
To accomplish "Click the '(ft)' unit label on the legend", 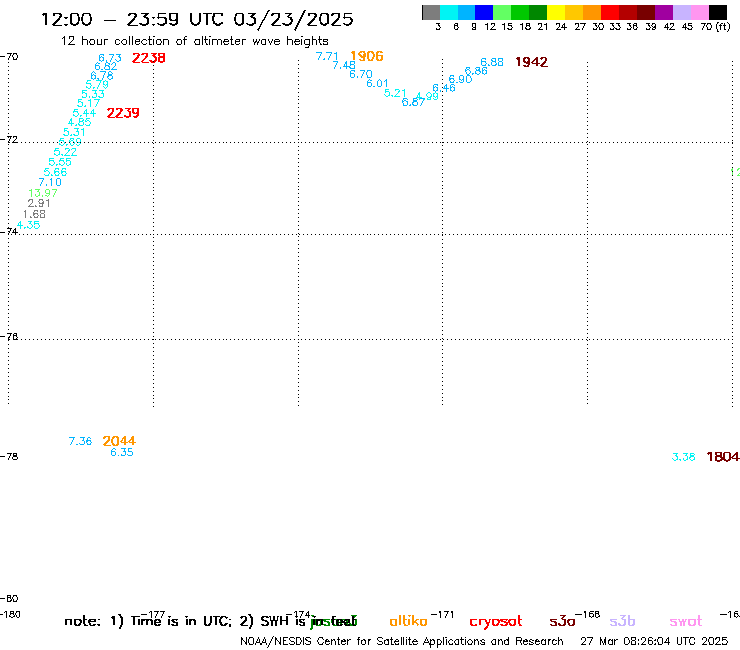I will (723, 27).
